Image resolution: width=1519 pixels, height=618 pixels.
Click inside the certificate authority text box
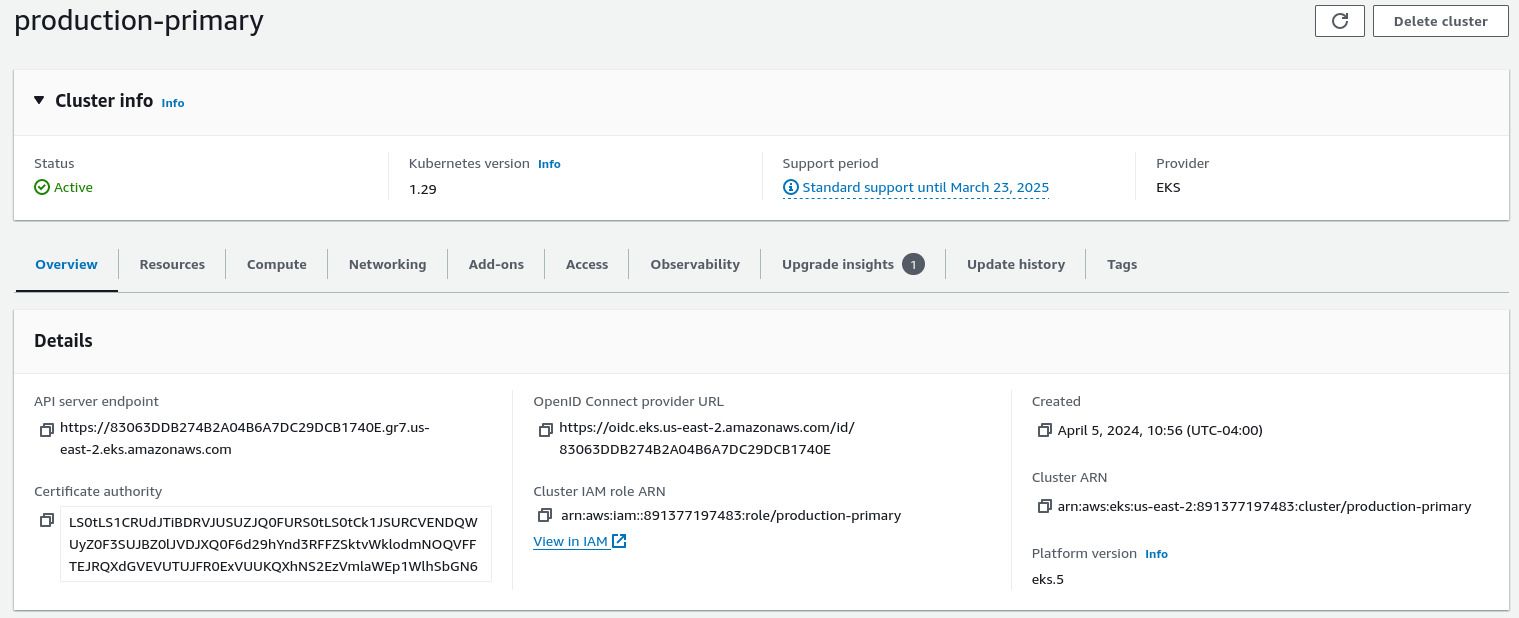point(274,544)
